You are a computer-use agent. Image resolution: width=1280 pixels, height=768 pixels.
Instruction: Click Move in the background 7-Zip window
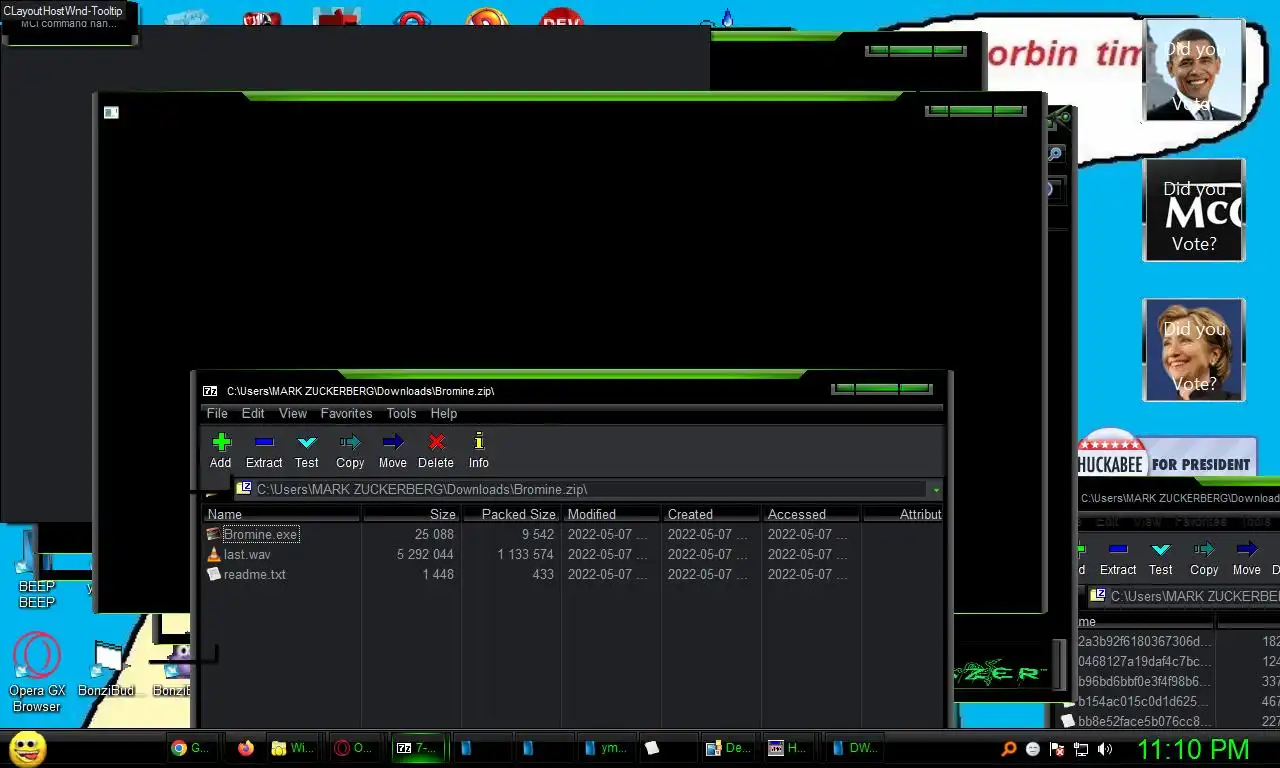pos(1246,558)
